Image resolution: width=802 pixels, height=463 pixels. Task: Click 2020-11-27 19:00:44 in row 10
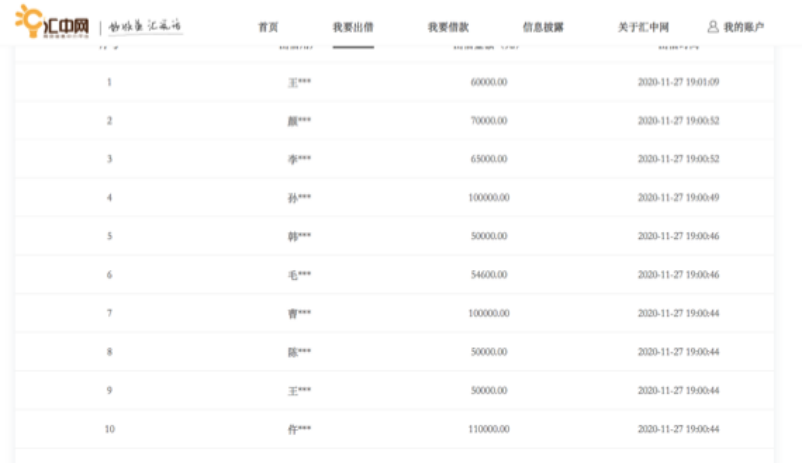(678, 429)
